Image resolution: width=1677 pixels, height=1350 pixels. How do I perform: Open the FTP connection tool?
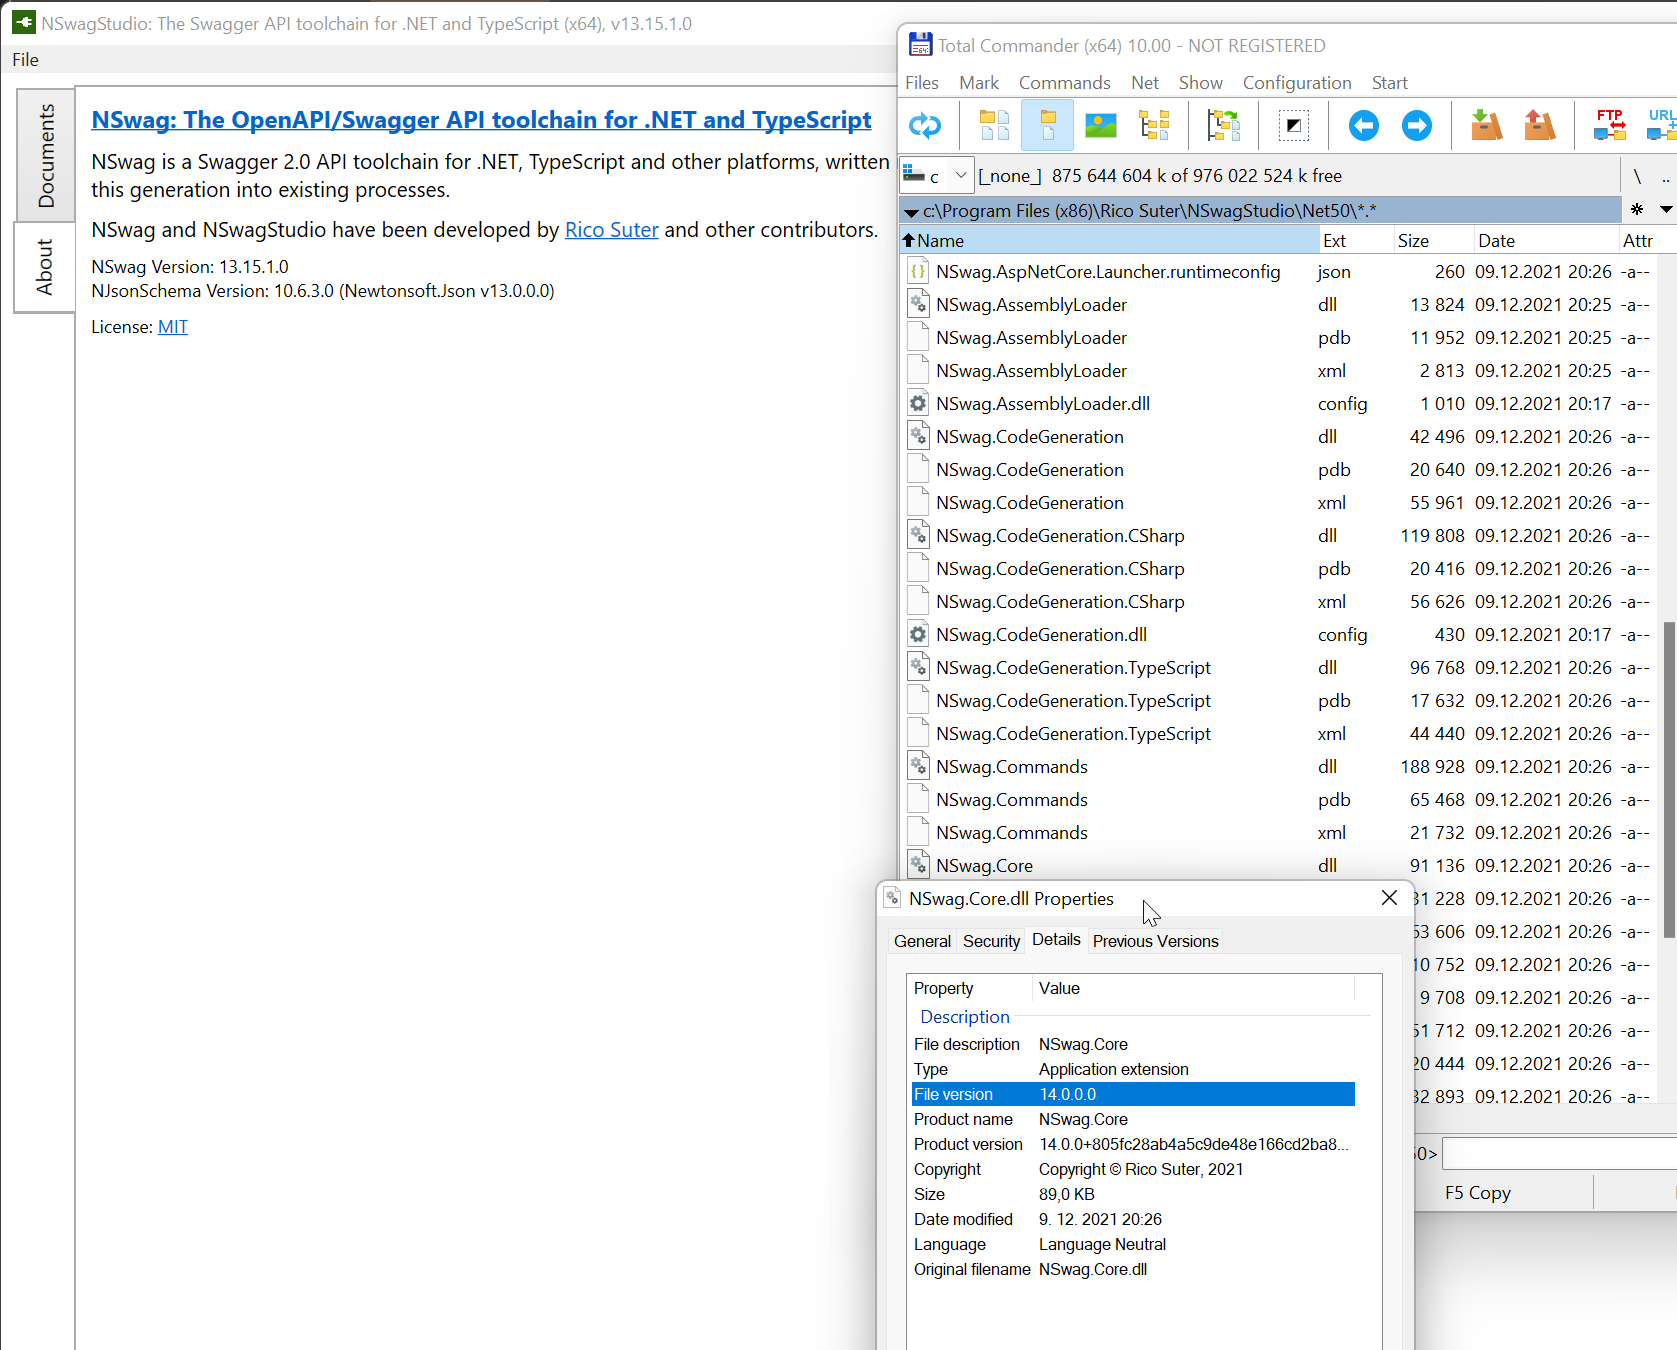pyautogui.click(x=1610, y=125)
